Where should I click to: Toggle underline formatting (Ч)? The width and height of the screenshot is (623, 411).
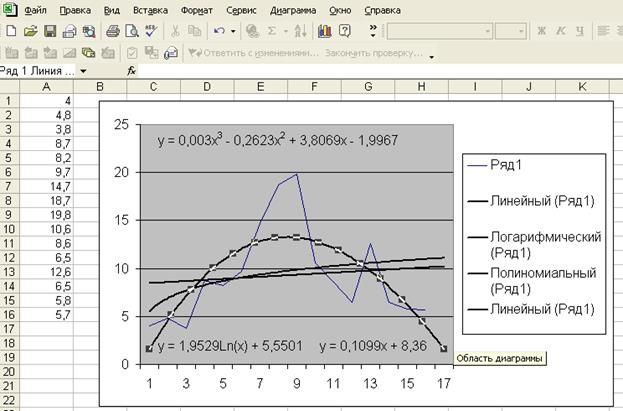[x=579, y=31]
